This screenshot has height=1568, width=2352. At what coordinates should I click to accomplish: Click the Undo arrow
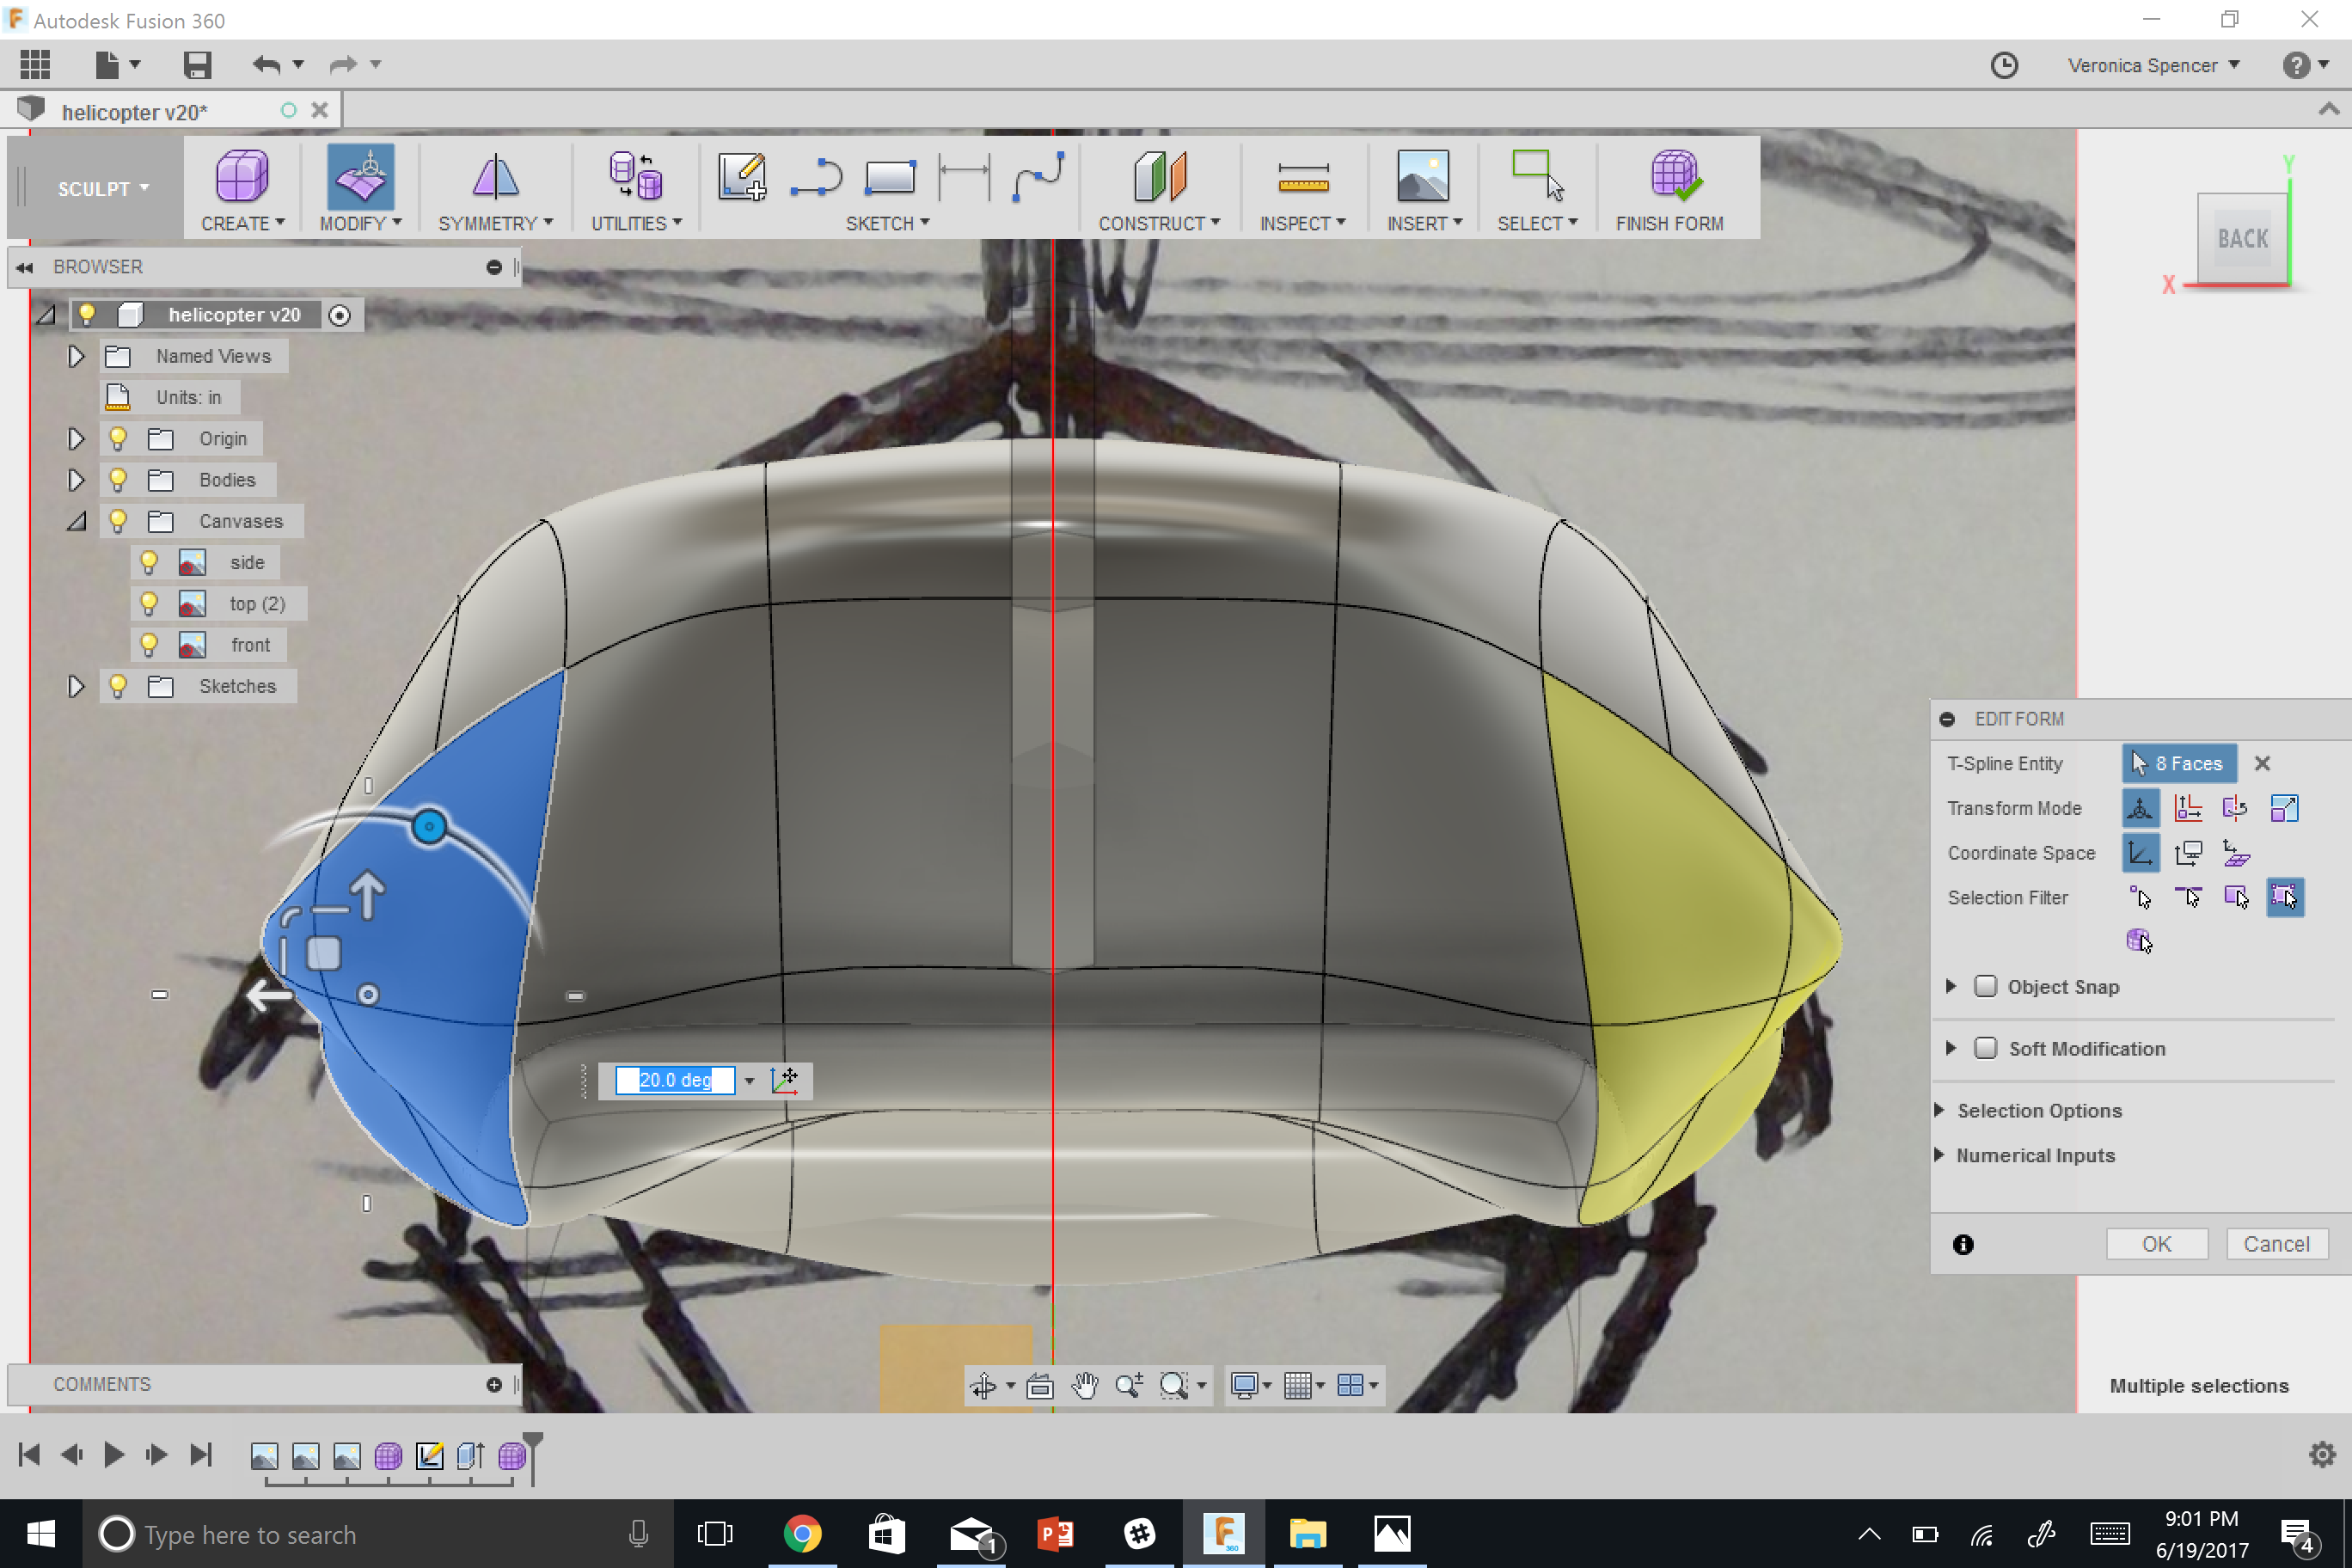266,65
